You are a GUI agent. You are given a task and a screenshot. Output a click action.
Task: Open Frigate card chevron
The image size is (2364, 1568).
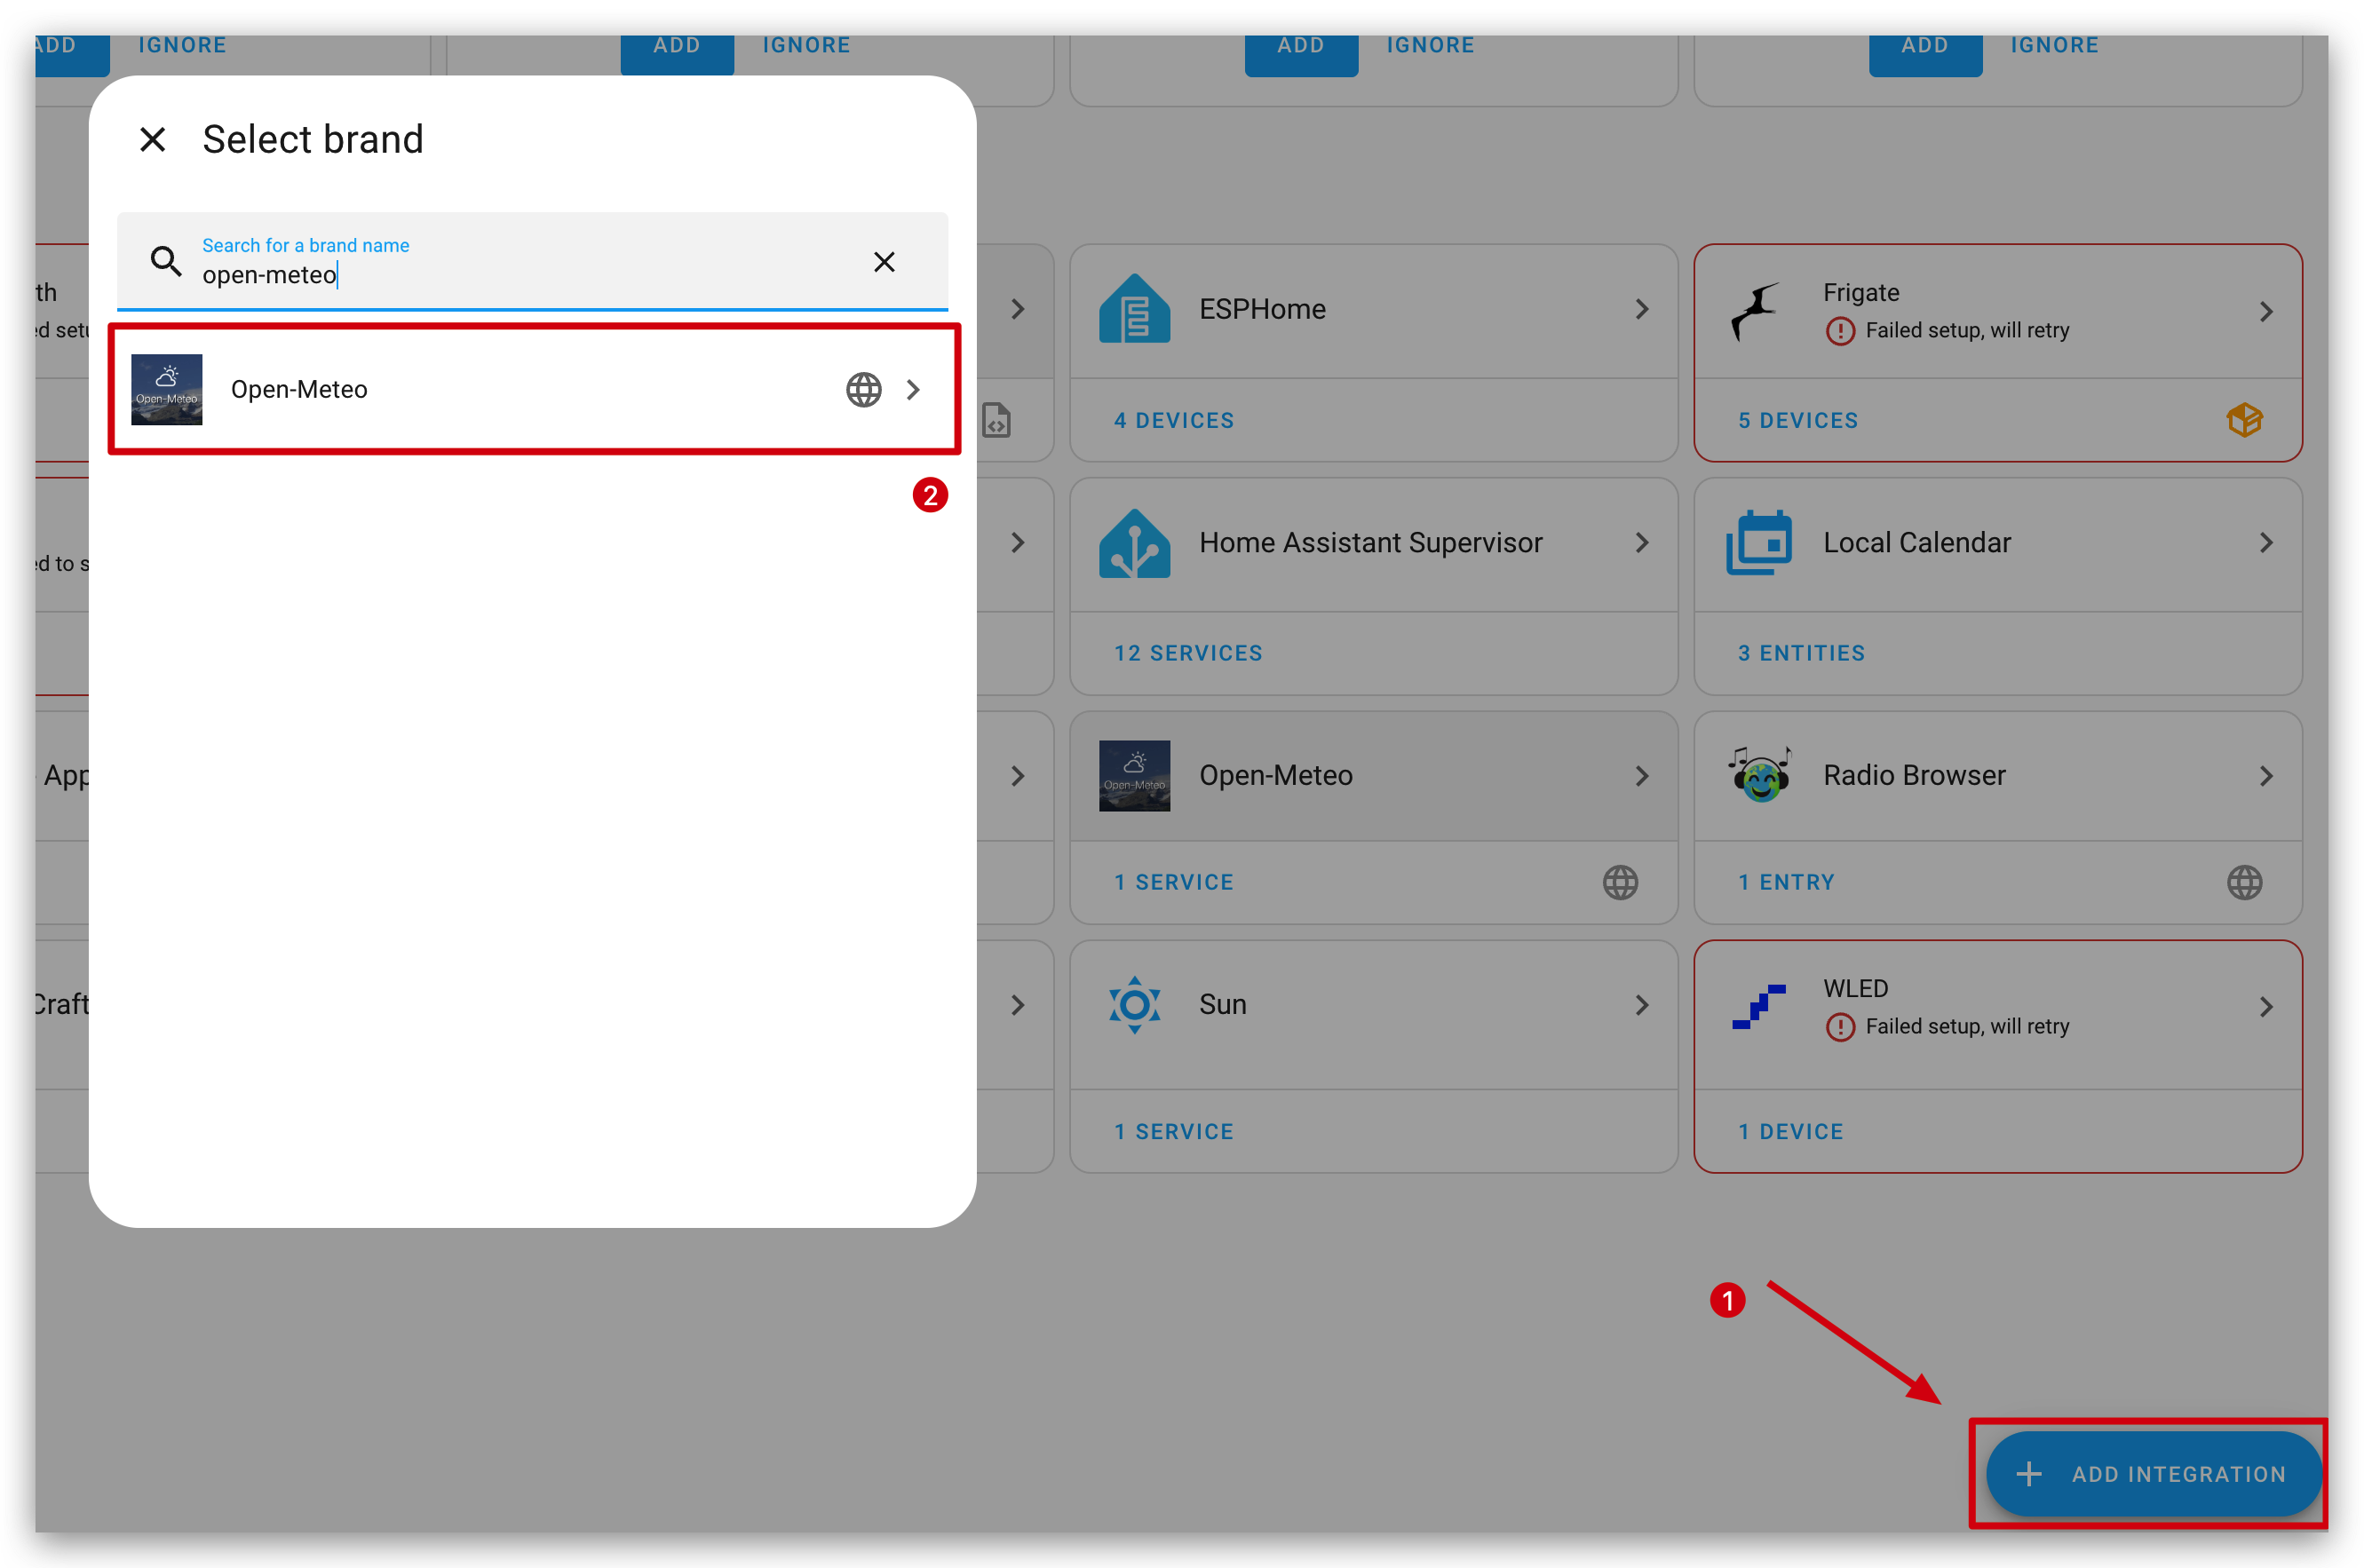2265,311
